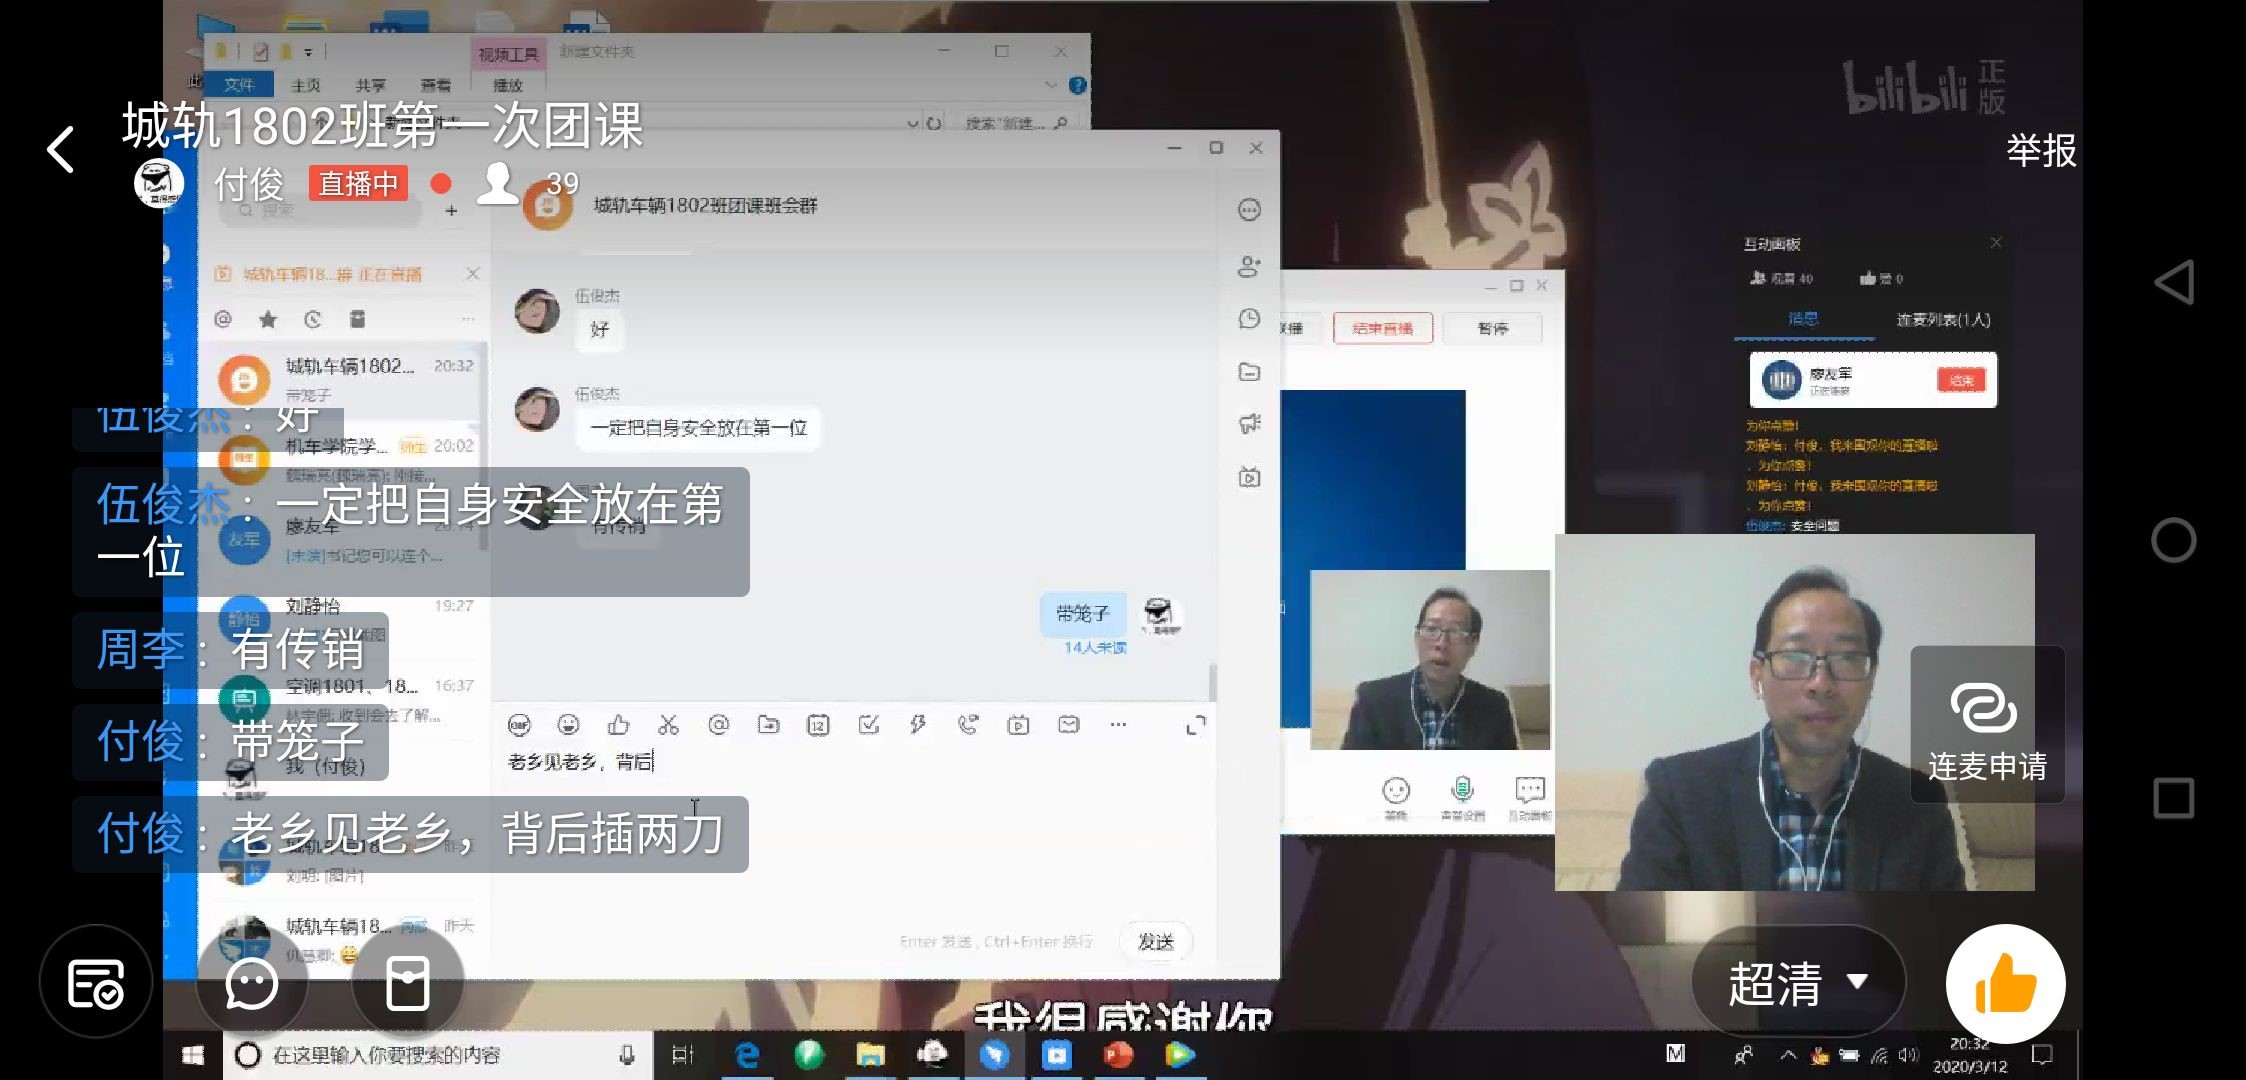
Task: End 廖友军's mic link with red button
Action: pyautogui.click(x=1961, y=380)
